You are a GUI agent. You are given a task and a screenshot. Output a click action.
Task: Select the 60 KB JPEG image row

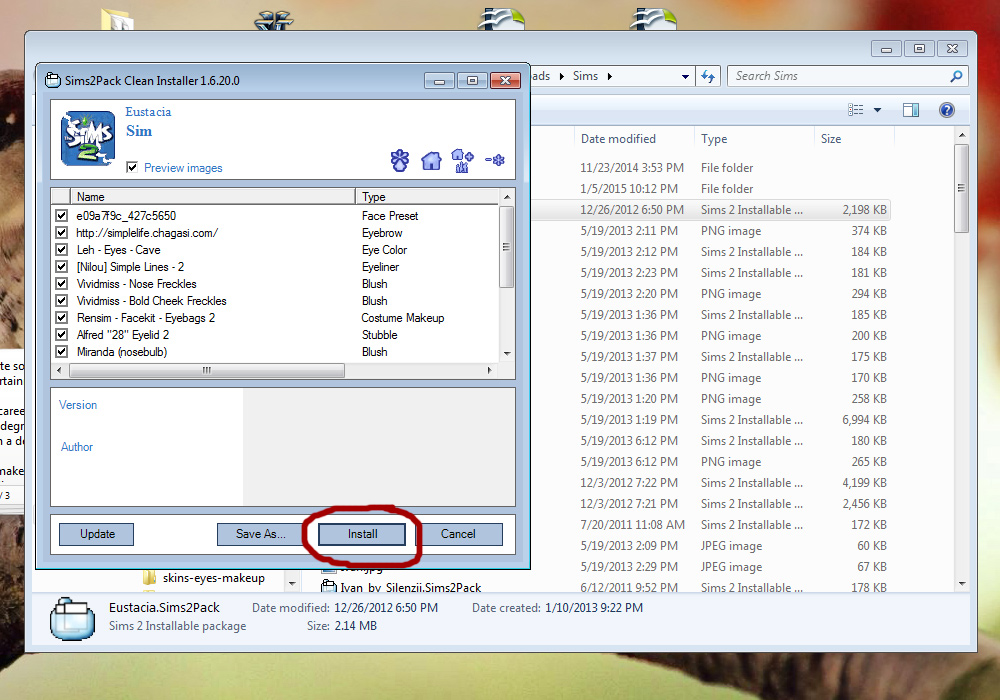coord(711,546)
